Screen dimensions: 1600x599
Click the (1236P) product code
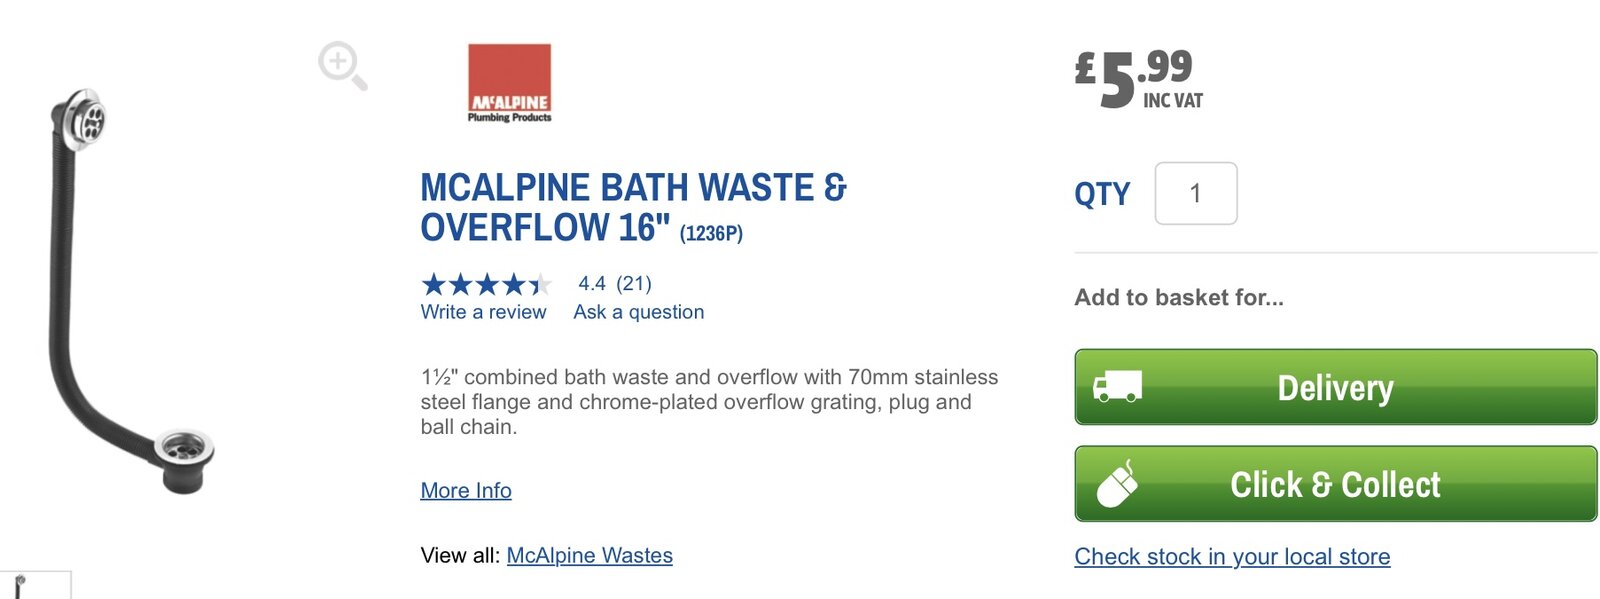point(711,233)
